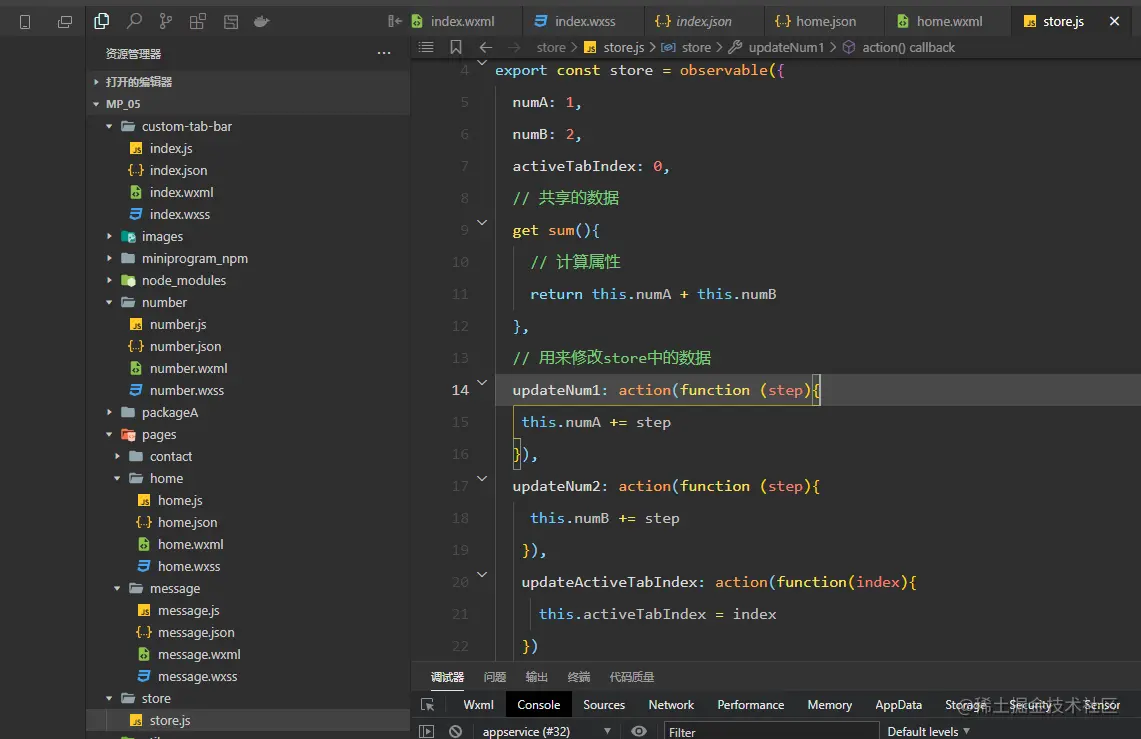Switch to the Performance debugger tab
The height and width of the screenshot is (739, 1141).
pos(750,705)
